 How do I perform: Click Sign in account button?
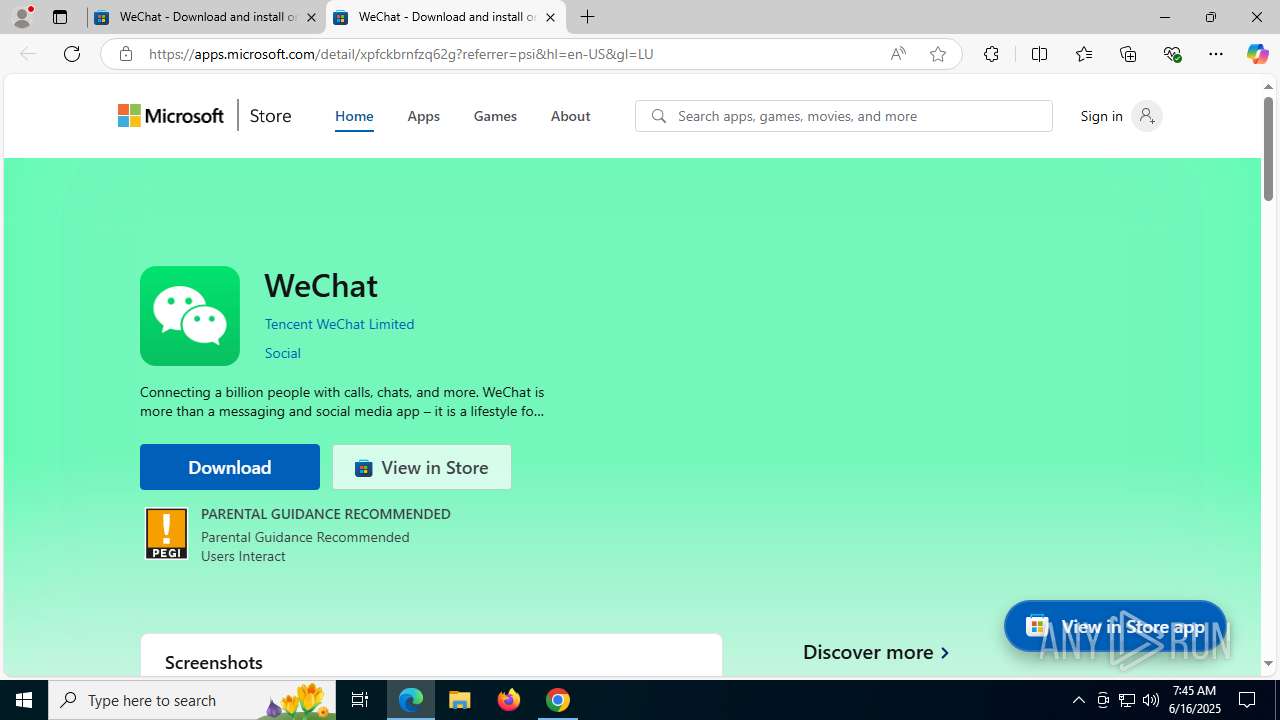(x=1120, y=116)
